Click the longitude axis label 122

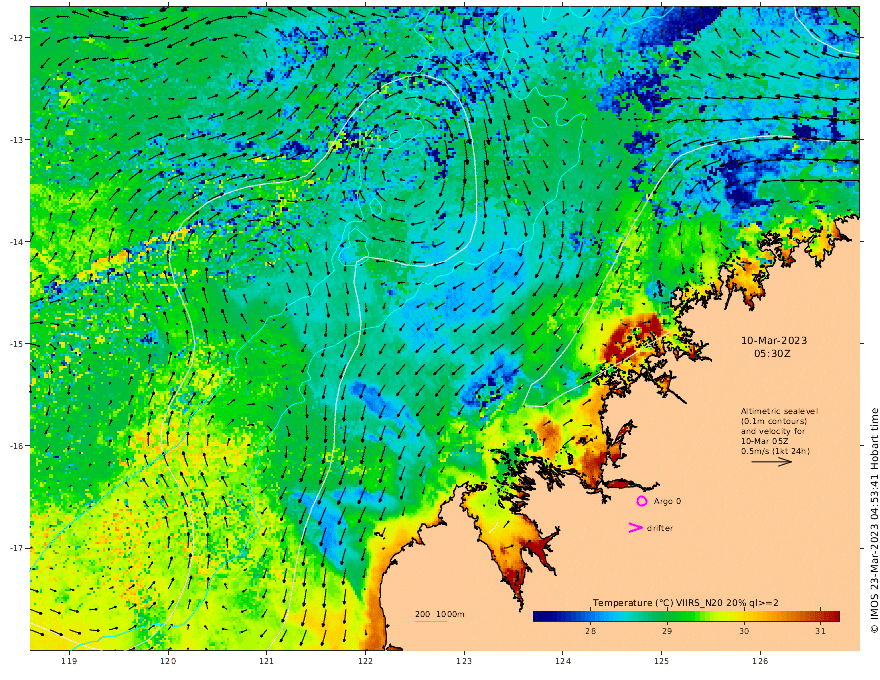click(x=365, y=661)
